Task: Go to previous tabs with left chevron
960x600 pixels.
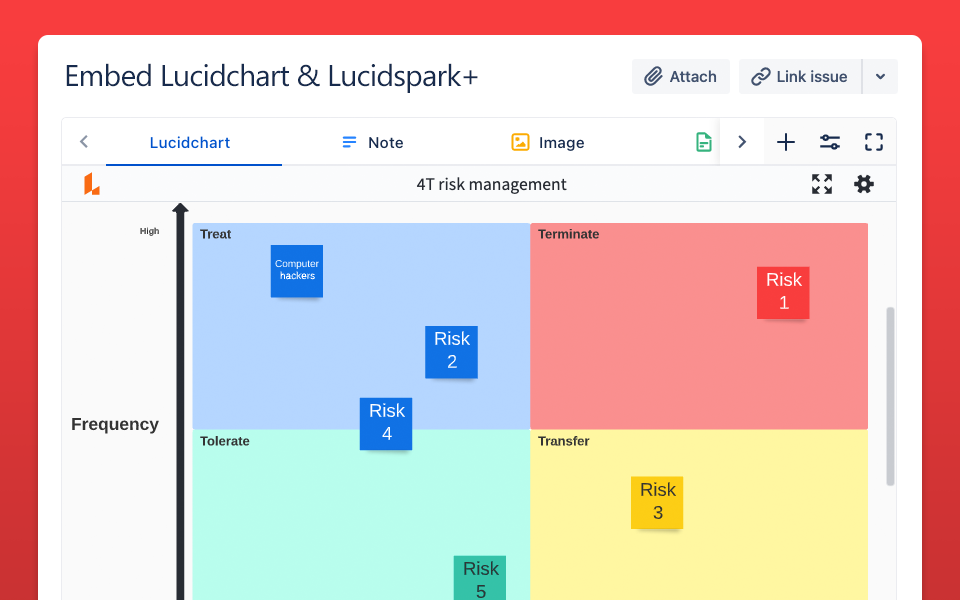Action: 84,142
